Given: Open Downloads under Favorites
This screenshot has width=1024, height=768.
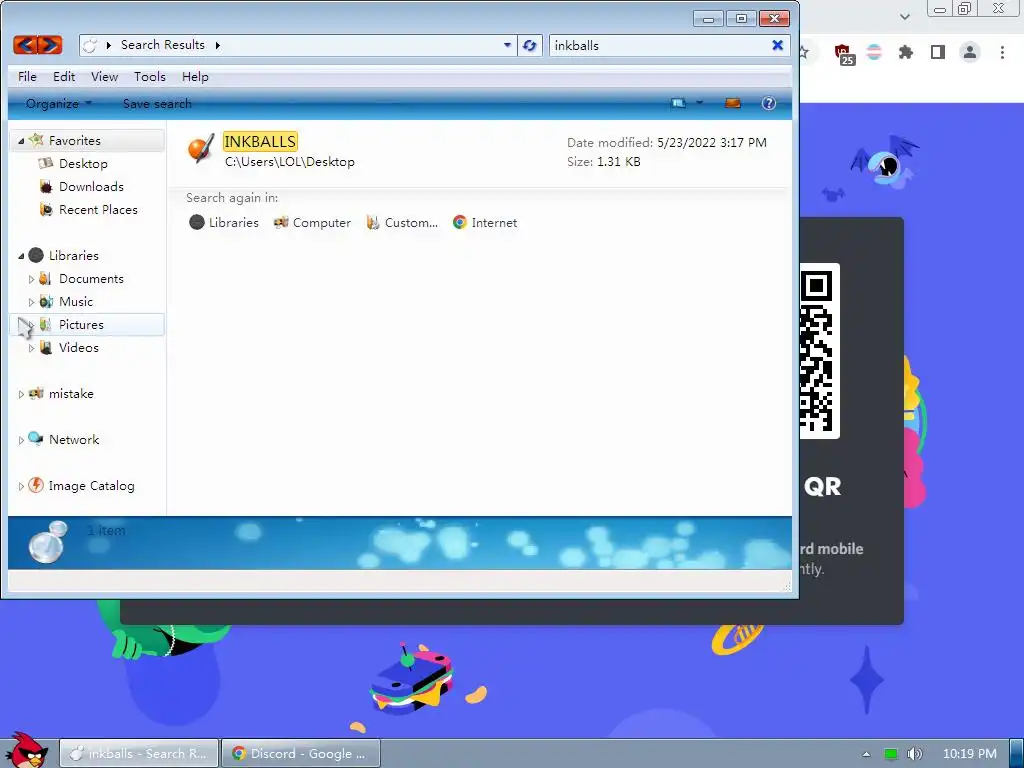Looking at the screenshot, I should coord(91,187).
